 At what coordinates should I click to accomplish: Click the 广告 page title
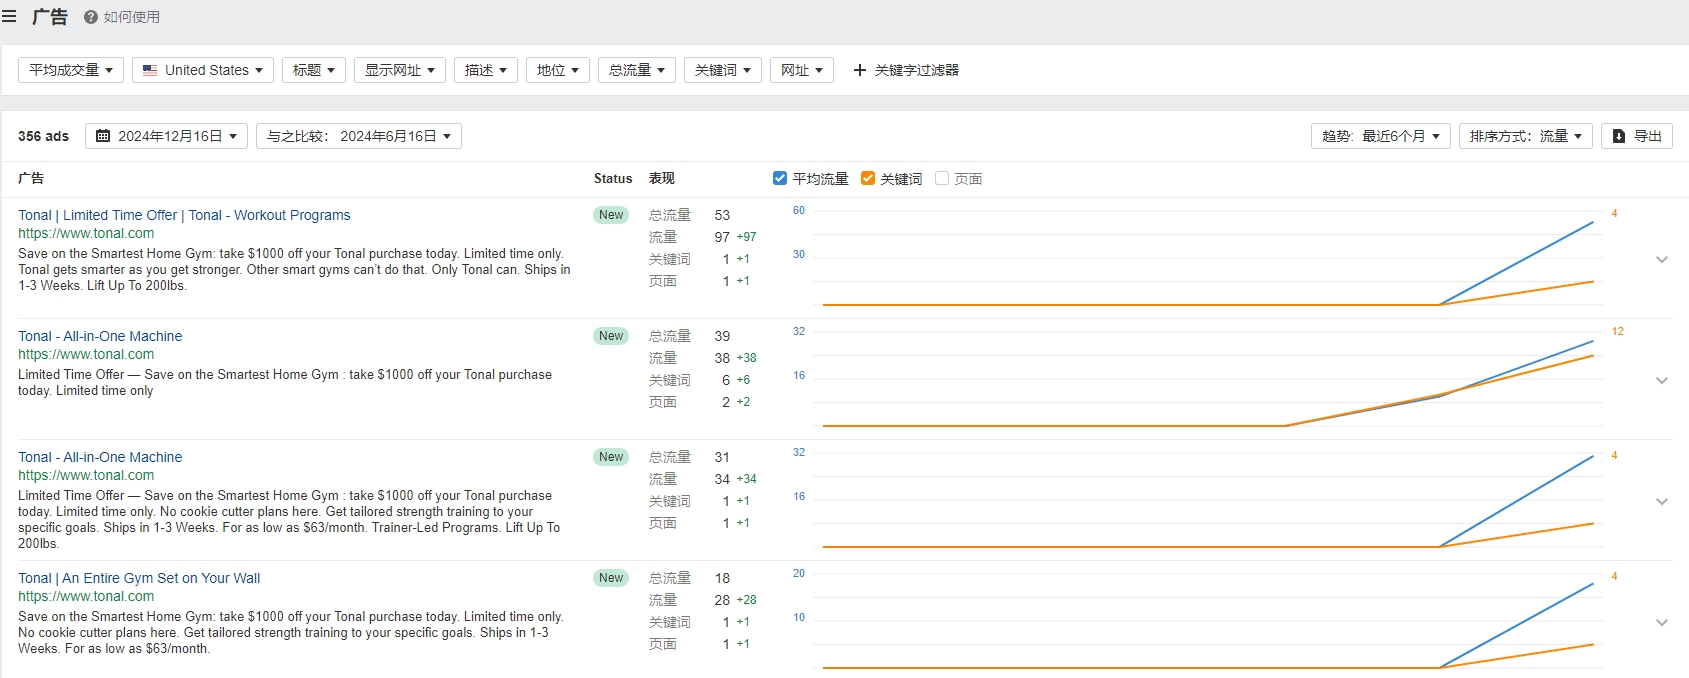[50, 17]
